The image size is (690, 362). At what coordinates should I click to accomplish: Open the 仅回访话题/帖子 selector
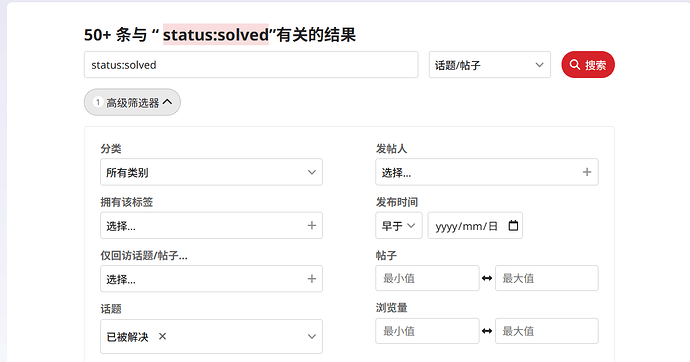(211, 278)
